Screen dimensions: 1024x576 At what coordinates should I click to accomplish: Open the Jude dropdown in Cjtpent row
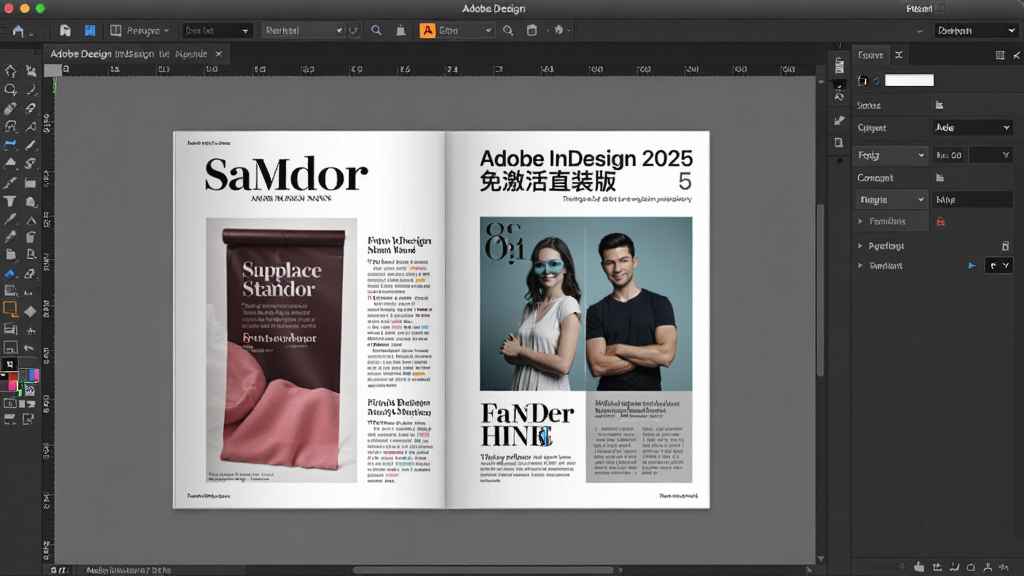pyautogui.click(x=972, y=128)
